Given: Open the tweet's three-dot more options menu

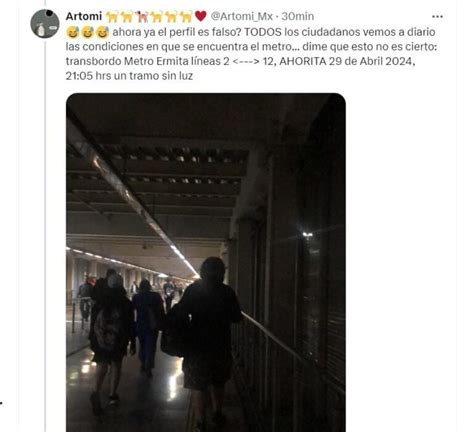Looking at the screenshot, I should pos(437,16).
